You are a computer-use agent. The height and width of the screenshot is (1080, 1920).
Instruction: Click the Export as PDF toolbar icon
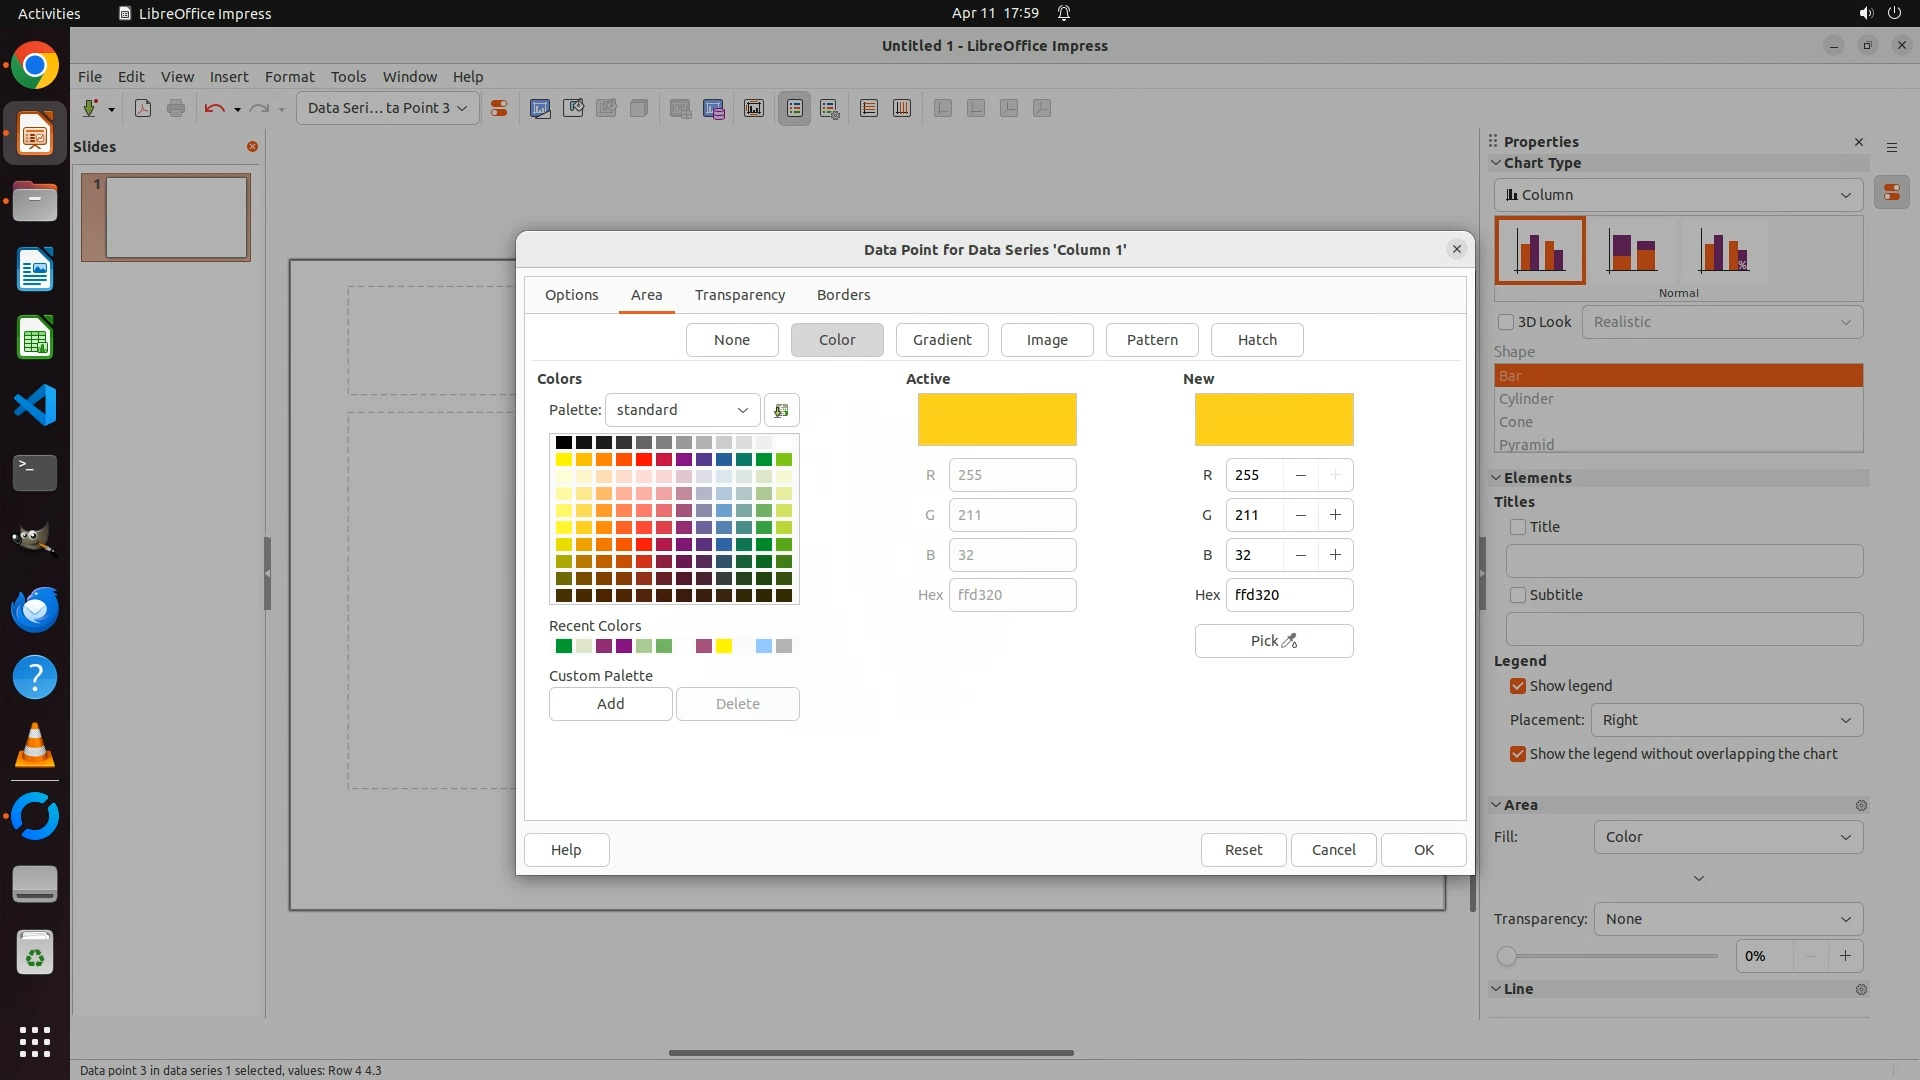[143, 108]
